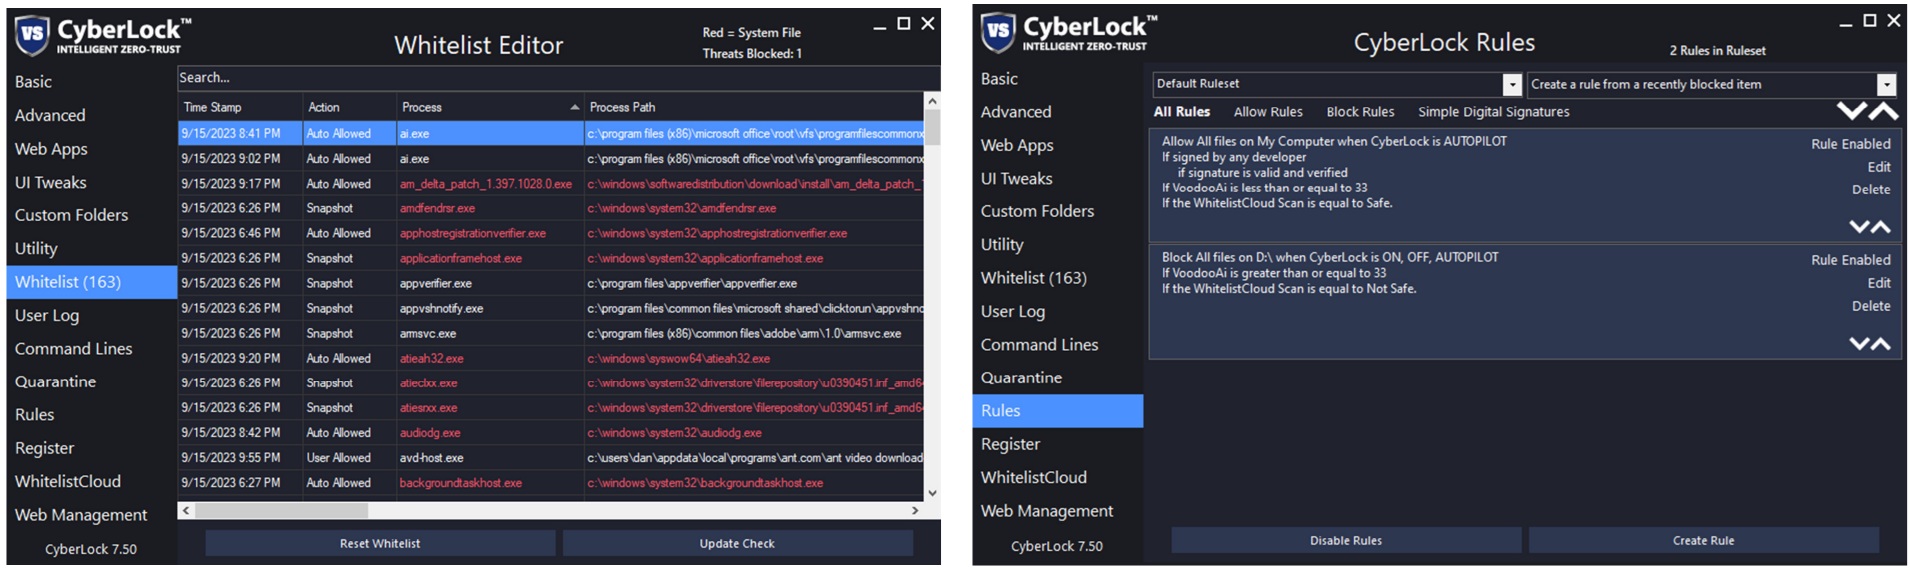Screen dimensions: 1910x570
Task: Select the audiodg.exe whitelist row
Action: pos(551,433)
